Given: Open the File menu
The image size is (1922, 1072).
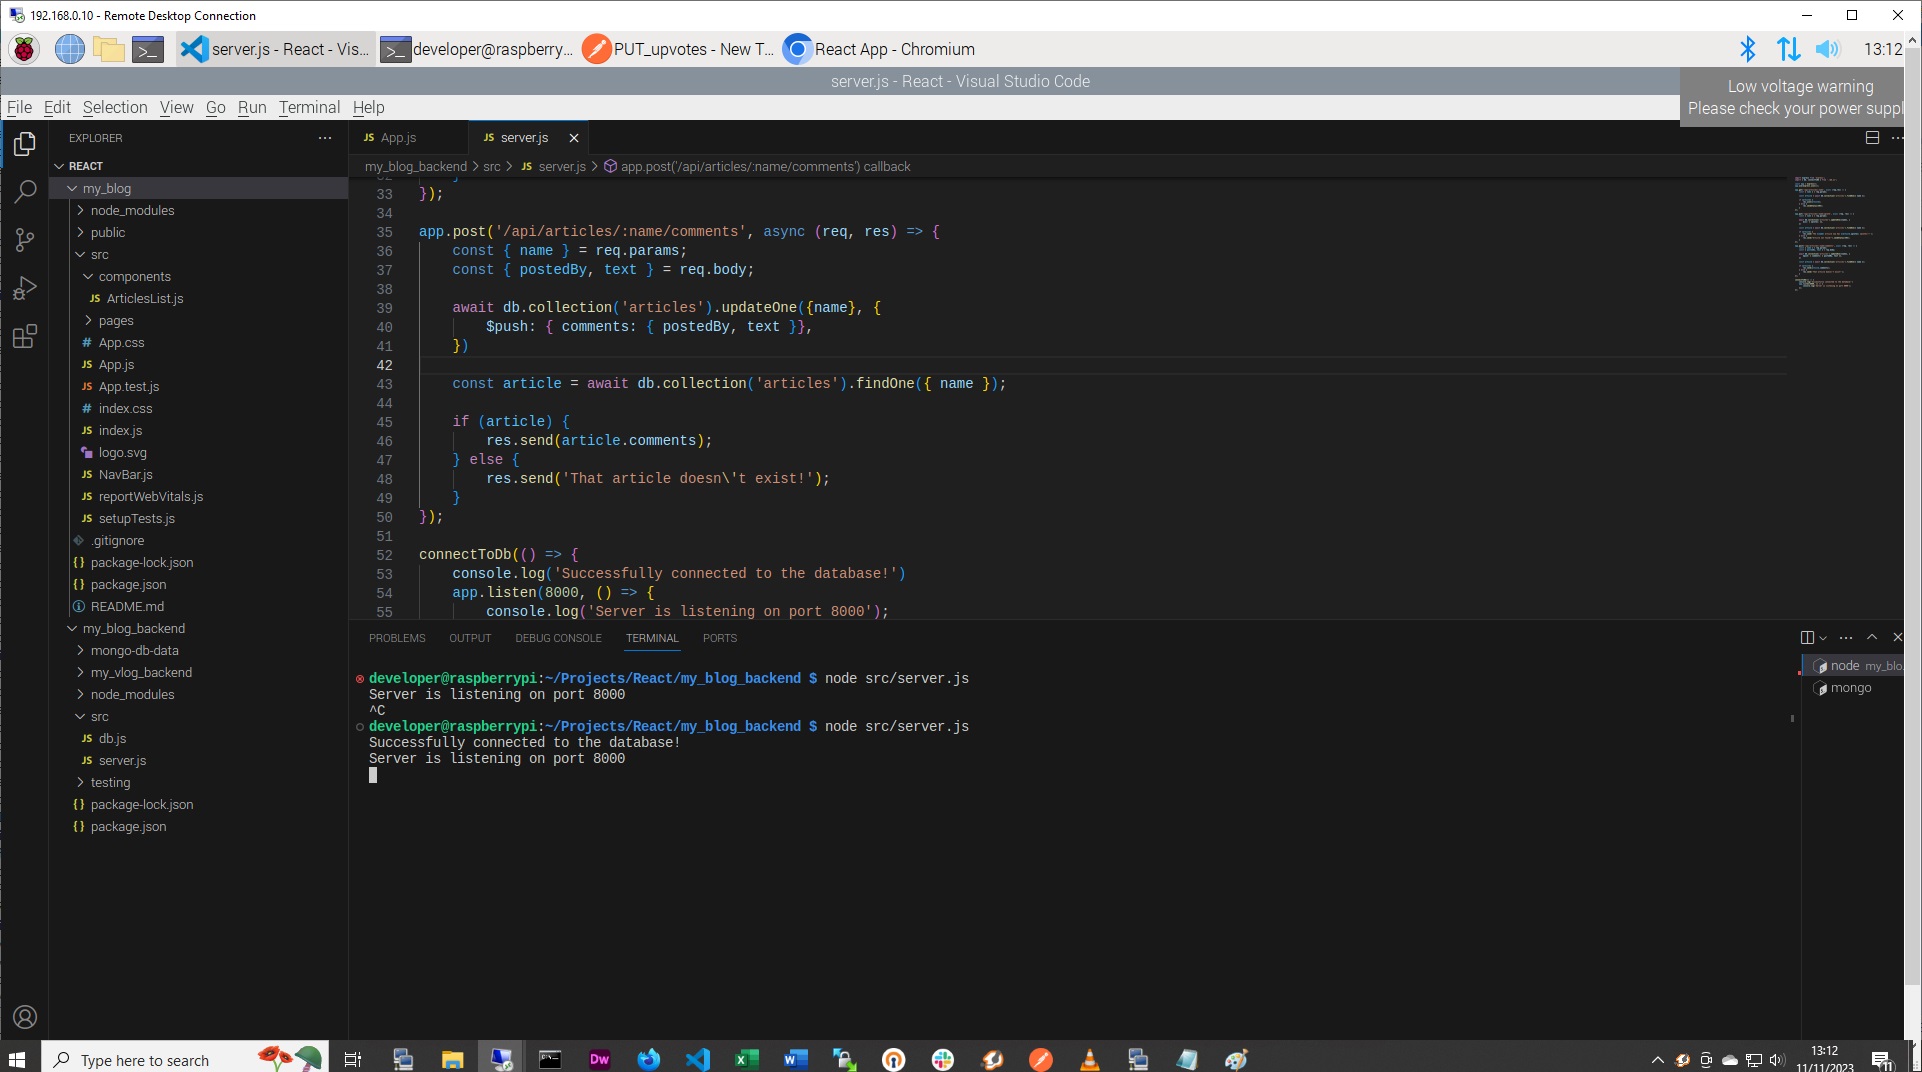Looking at the screenshot, I should [19, 107].
